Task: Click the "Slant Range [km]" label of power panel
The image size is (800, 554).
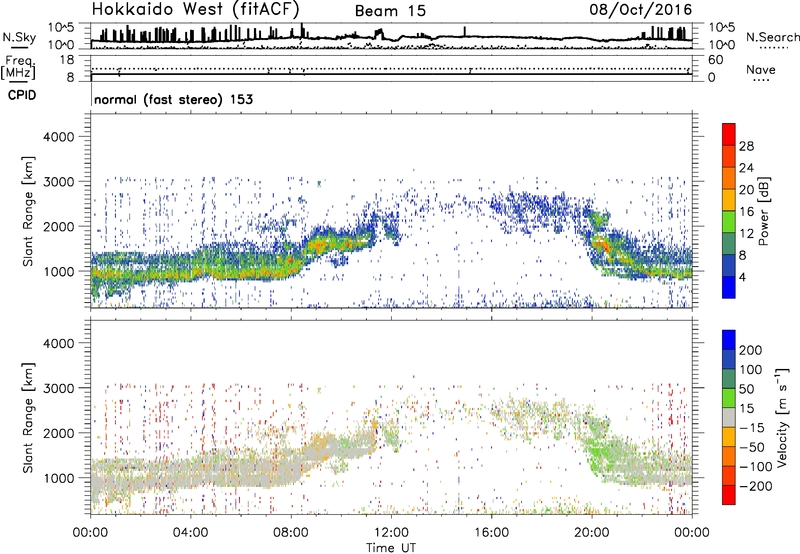Action: [28, 211]
